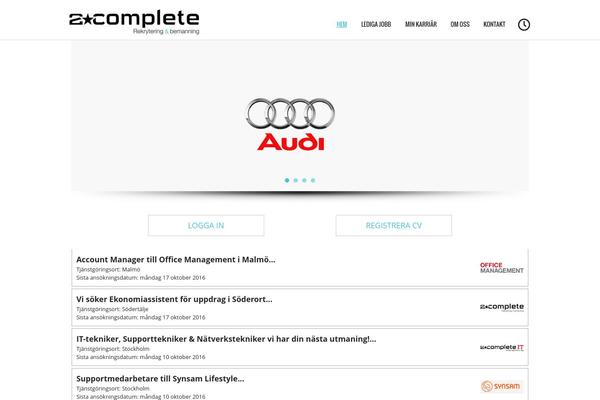
Task: Open the OM OSS menu item
Action: tap(460, 24)
